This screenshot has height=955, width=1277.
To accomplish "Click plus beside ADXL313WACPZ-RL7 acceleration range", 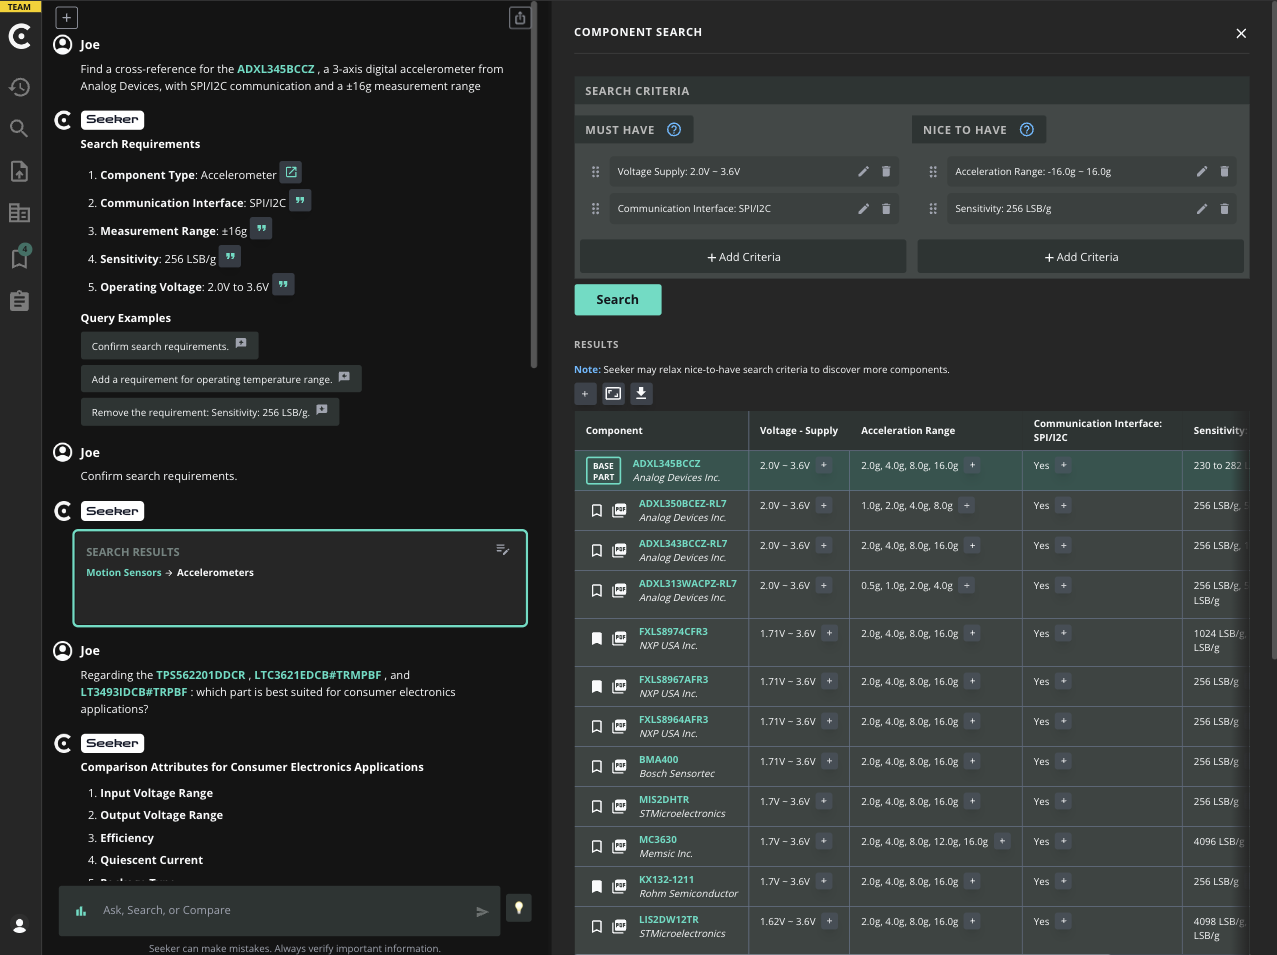I will [966, 585].
